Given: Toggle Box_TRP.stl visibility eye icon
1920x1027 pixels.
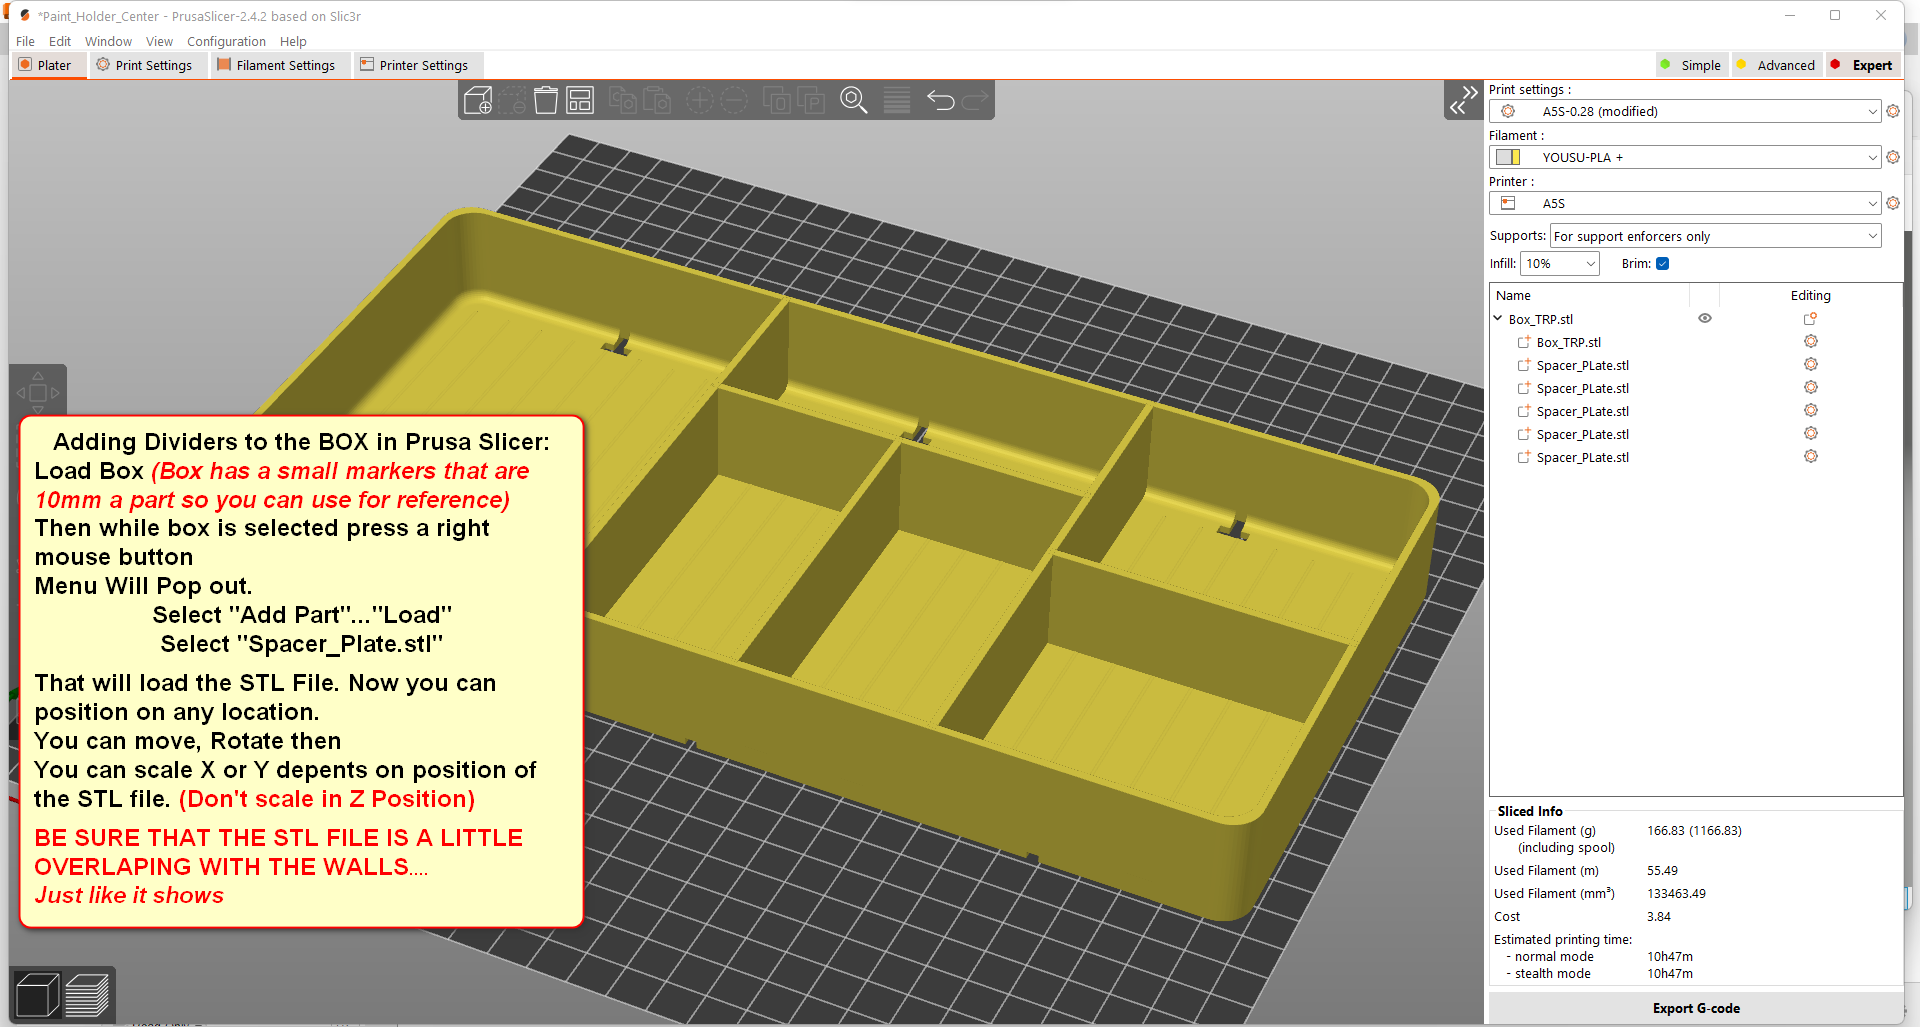Looking at the screenshot, I should point(1705,318).
